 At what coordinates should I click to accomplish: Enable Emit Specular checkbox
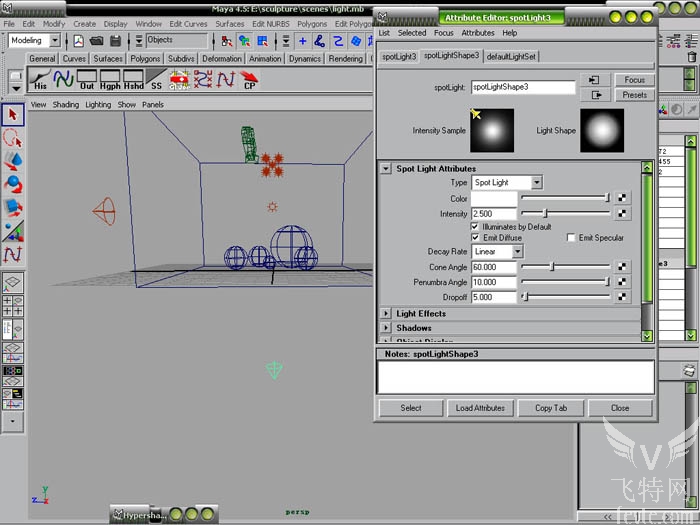(571, 238)
